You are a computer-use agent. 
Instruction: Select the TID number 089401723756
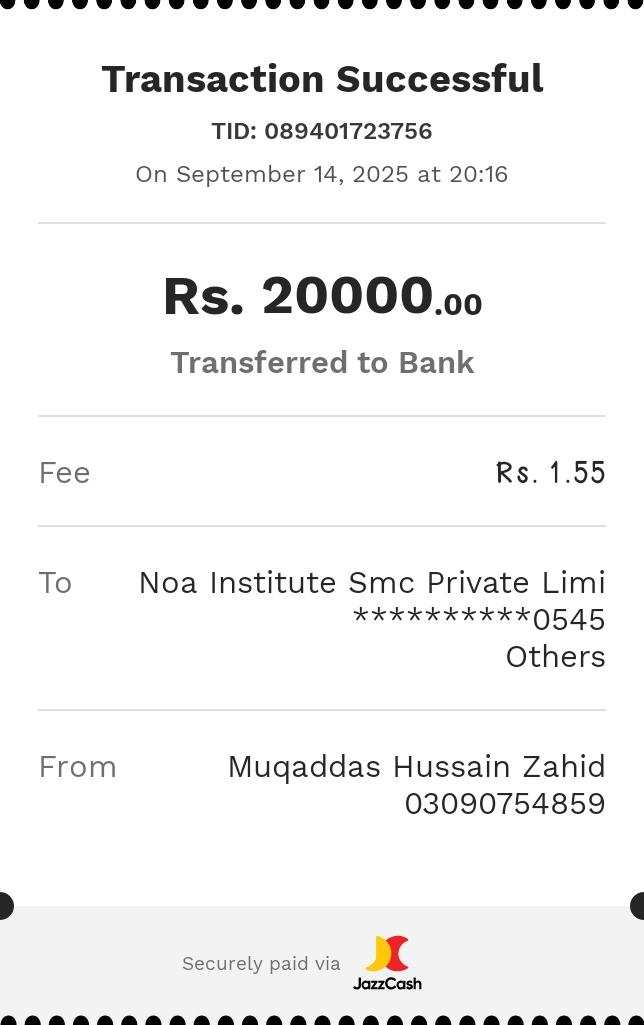click(348, 131)
